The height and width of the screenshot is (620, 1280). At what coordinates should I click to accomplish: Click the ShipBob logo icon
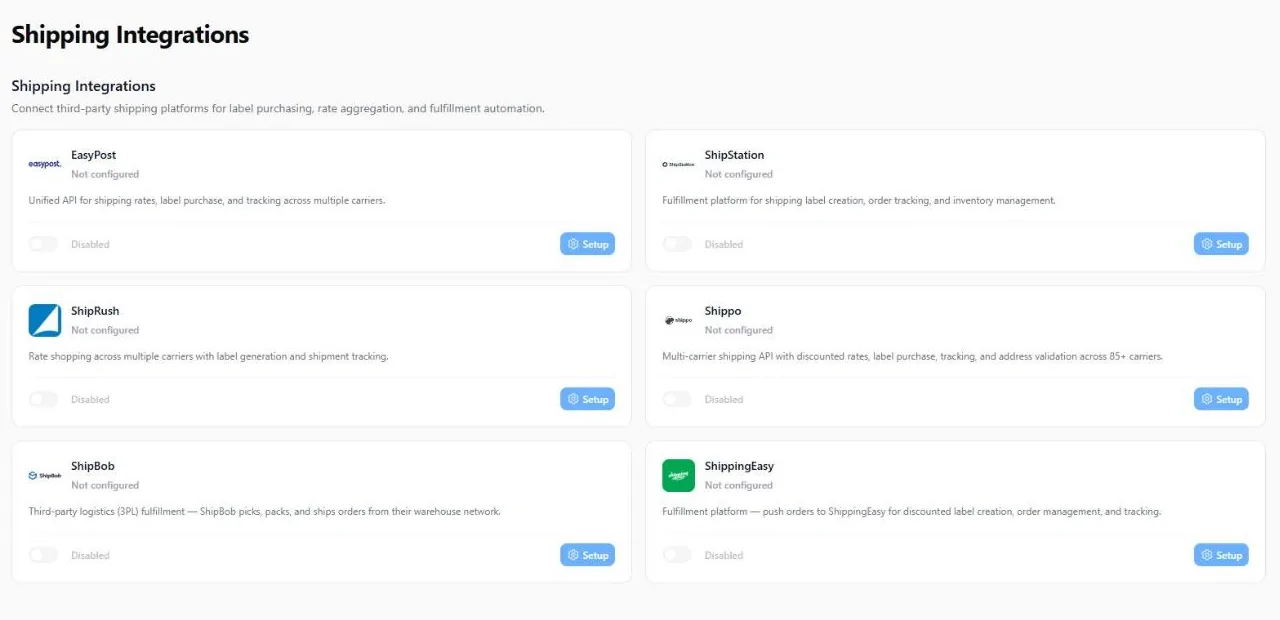point(45,475)
